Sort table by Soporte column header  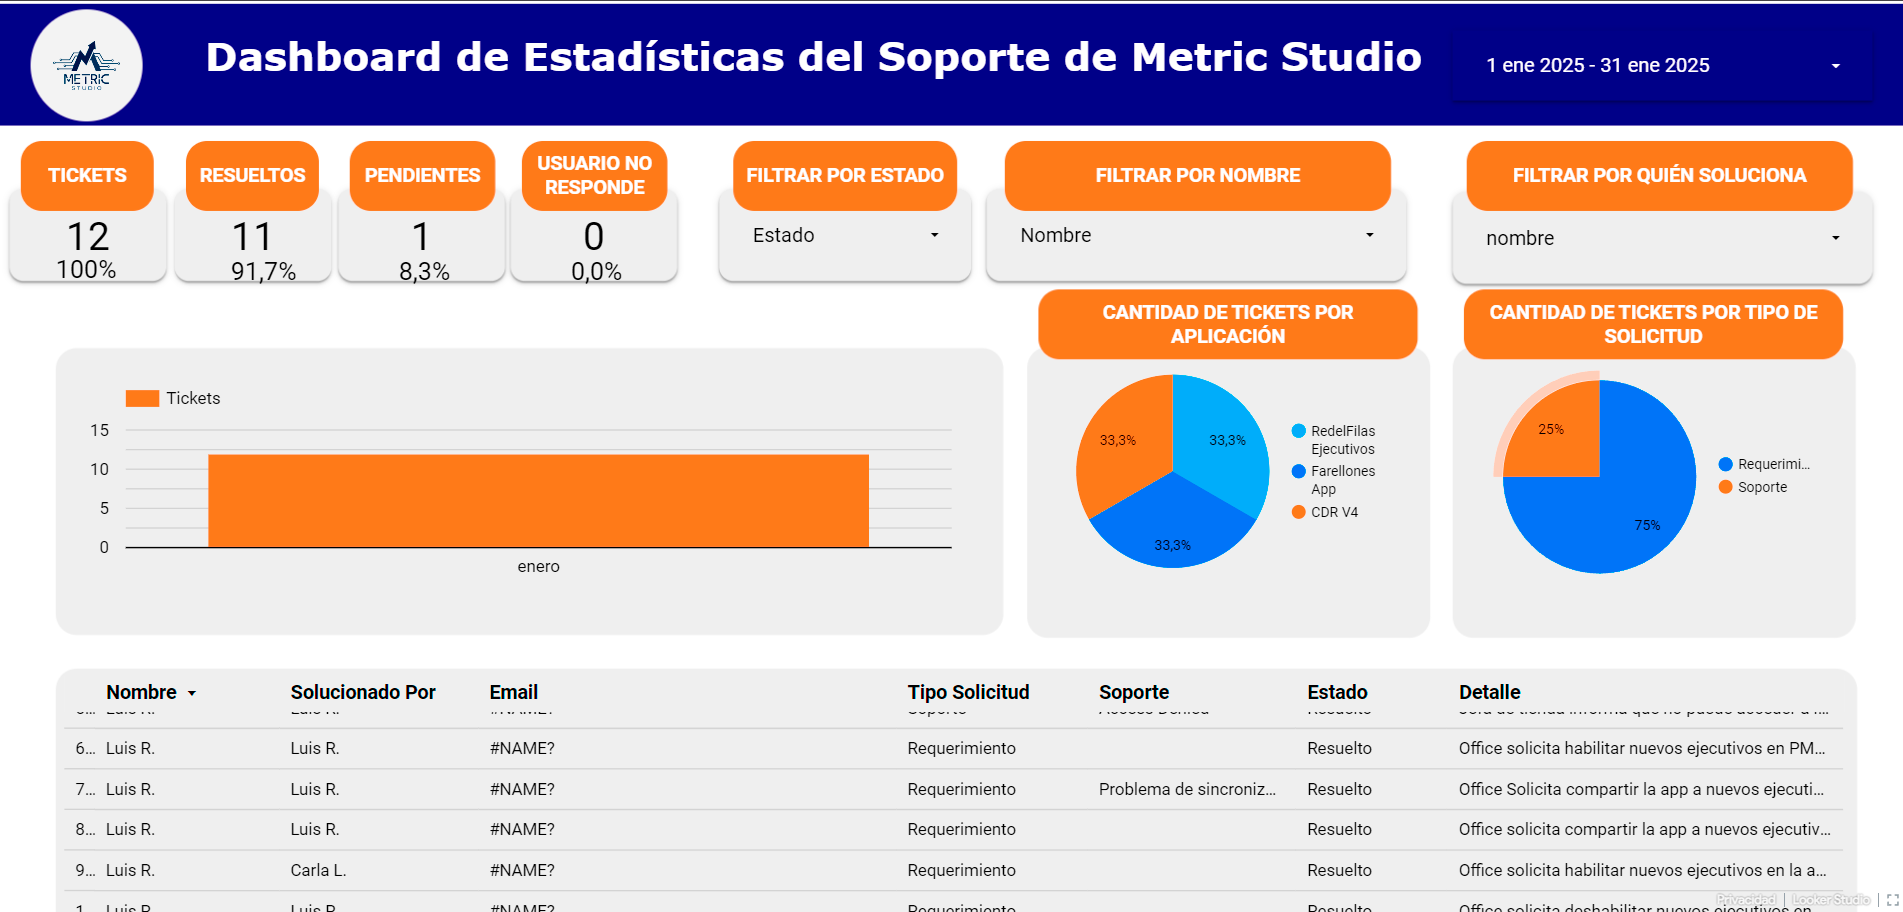pyautogui.click(x=1134, y=692)
